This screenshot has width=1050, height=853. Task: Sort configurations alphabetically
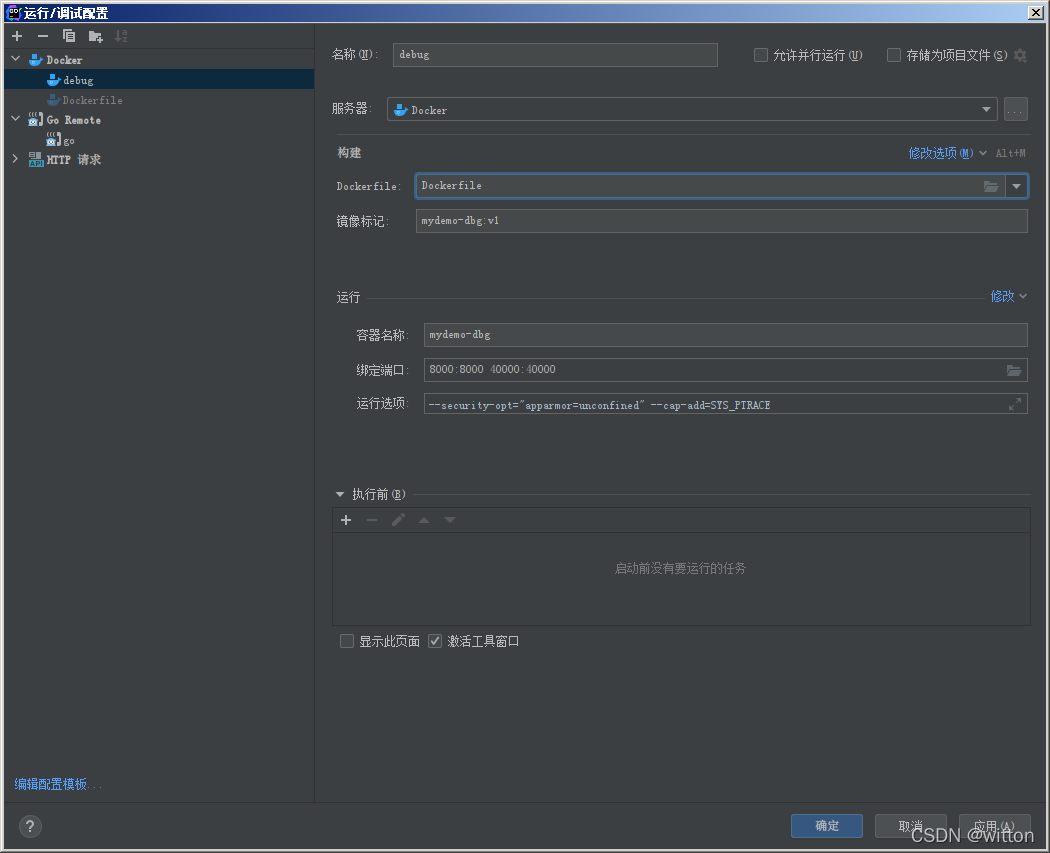(x=121, y=36)
